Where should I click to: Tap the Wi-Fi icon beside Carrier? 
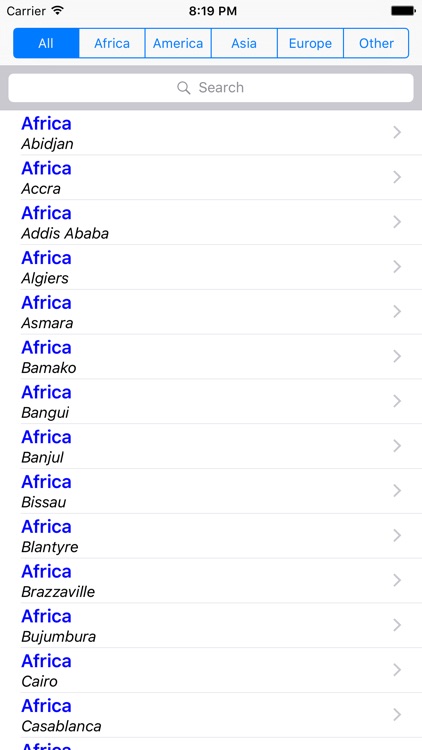(x=58, y=10)
